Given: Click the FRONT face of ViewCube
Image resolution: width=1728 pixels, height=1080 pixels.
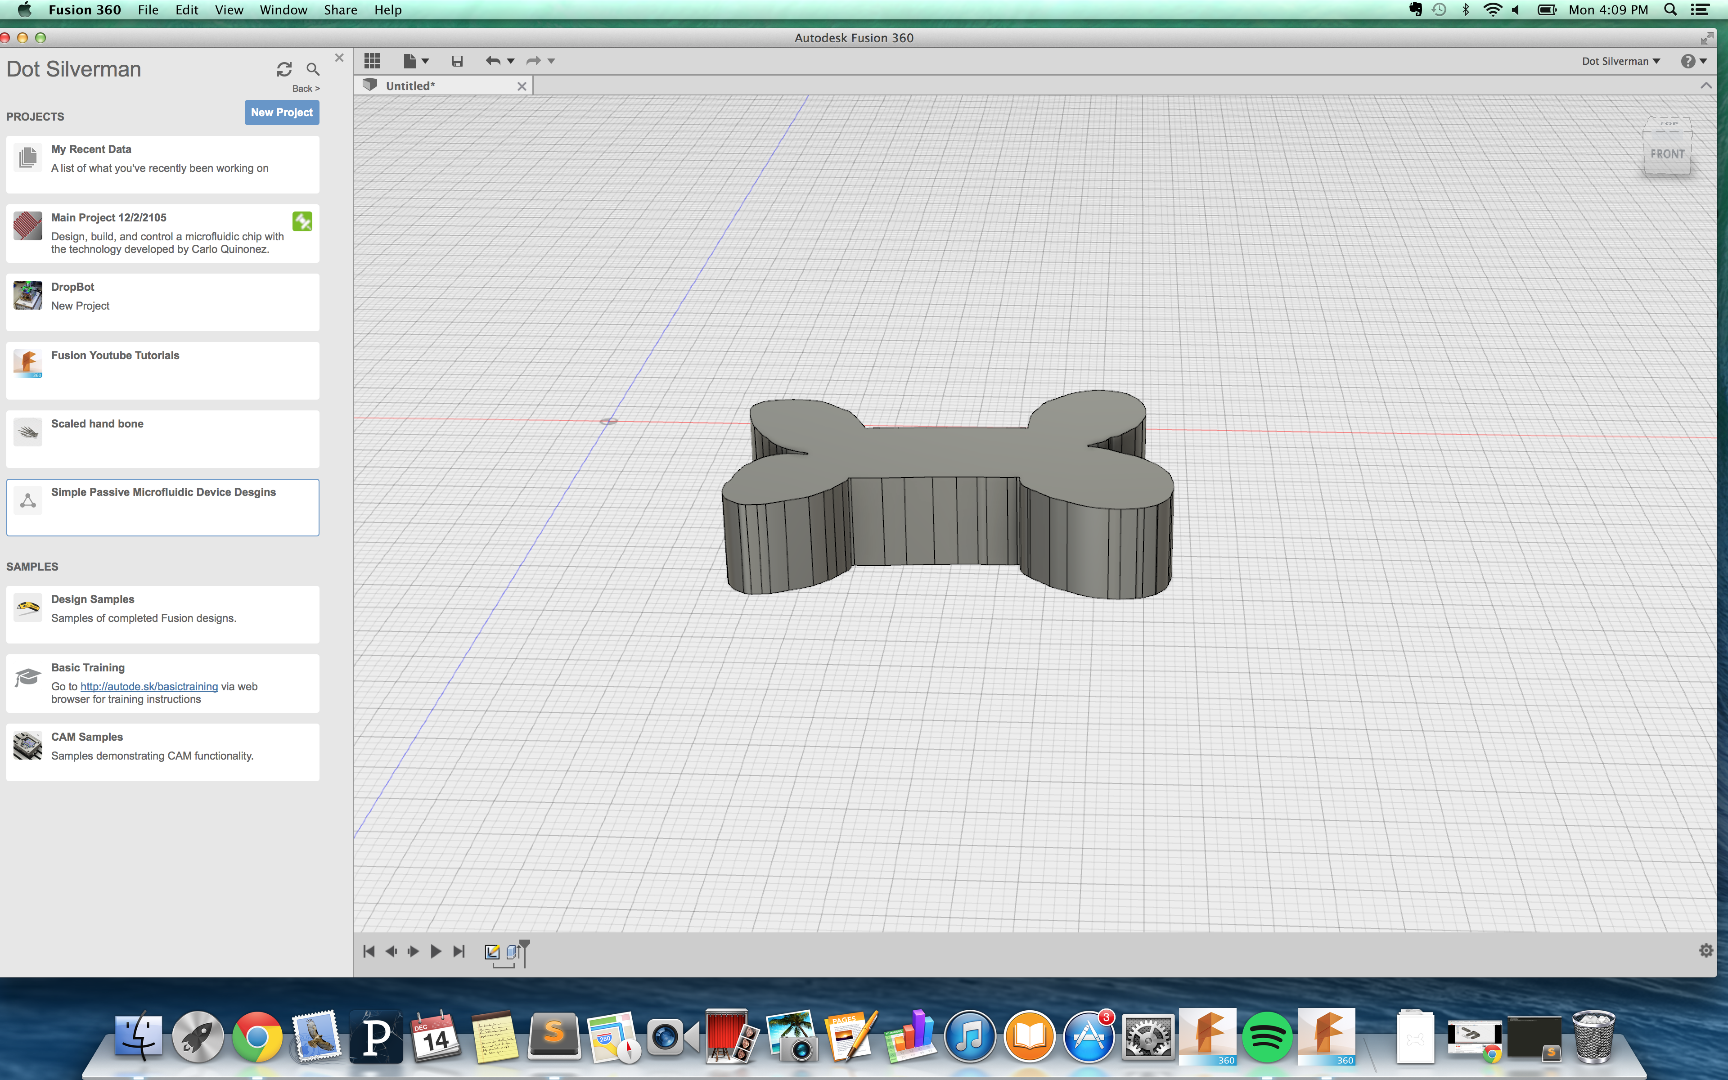Looking at the screenshot, I should [1667, 154].
